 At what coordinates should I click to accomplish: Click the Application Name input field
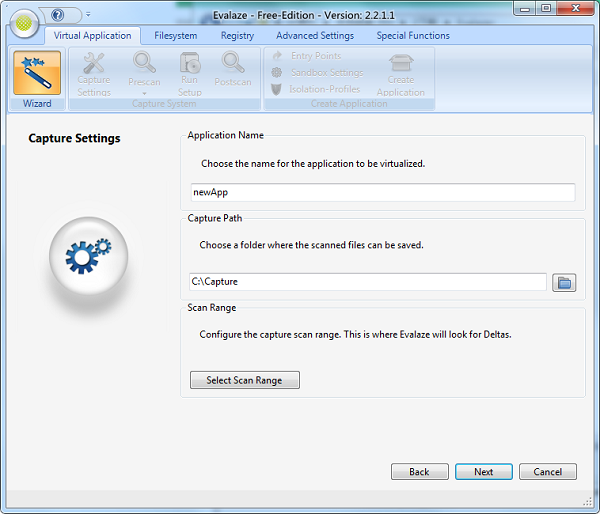383,192
